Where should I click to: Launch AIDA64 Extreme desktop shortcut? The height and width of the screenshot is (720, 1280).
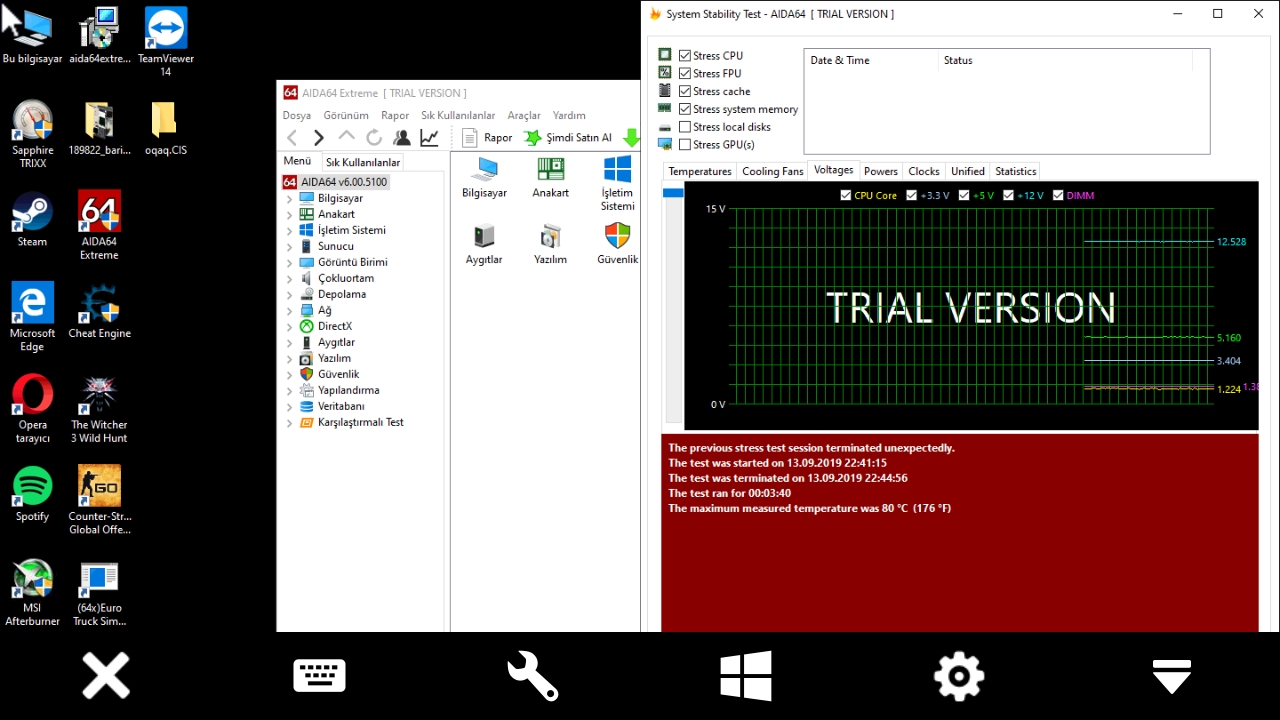pyautogui.click(x=99, y=225)
